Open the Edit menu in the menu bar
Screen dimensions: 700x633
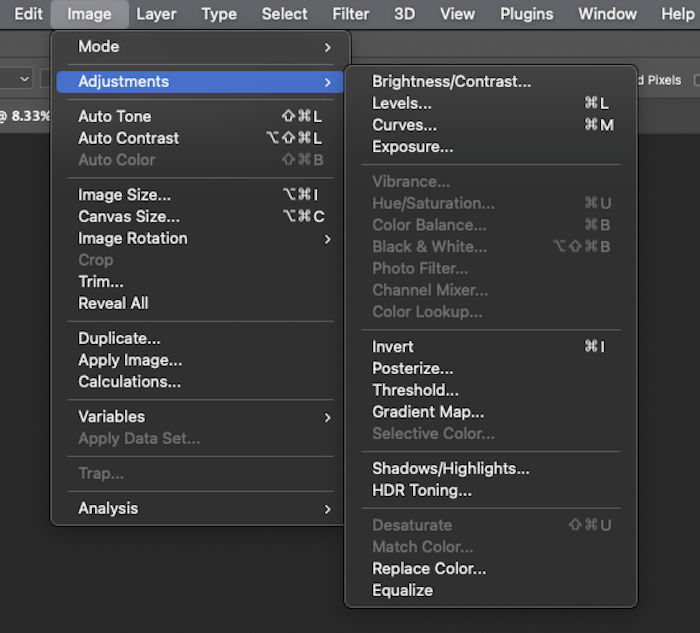28,14
